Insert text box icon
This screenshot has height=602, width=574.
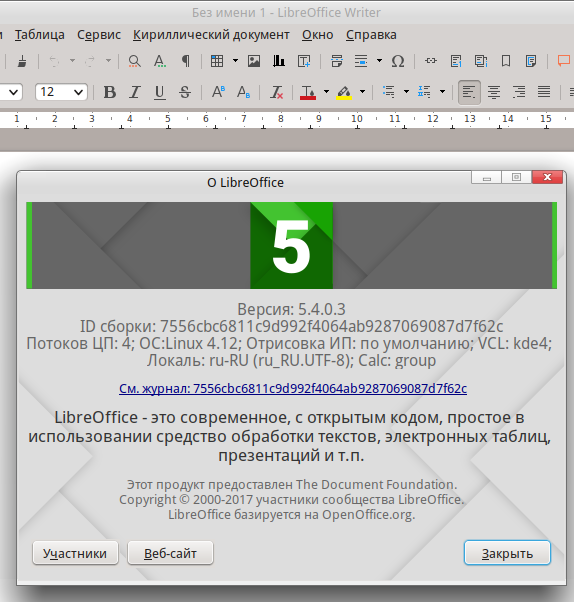[304, 61]
